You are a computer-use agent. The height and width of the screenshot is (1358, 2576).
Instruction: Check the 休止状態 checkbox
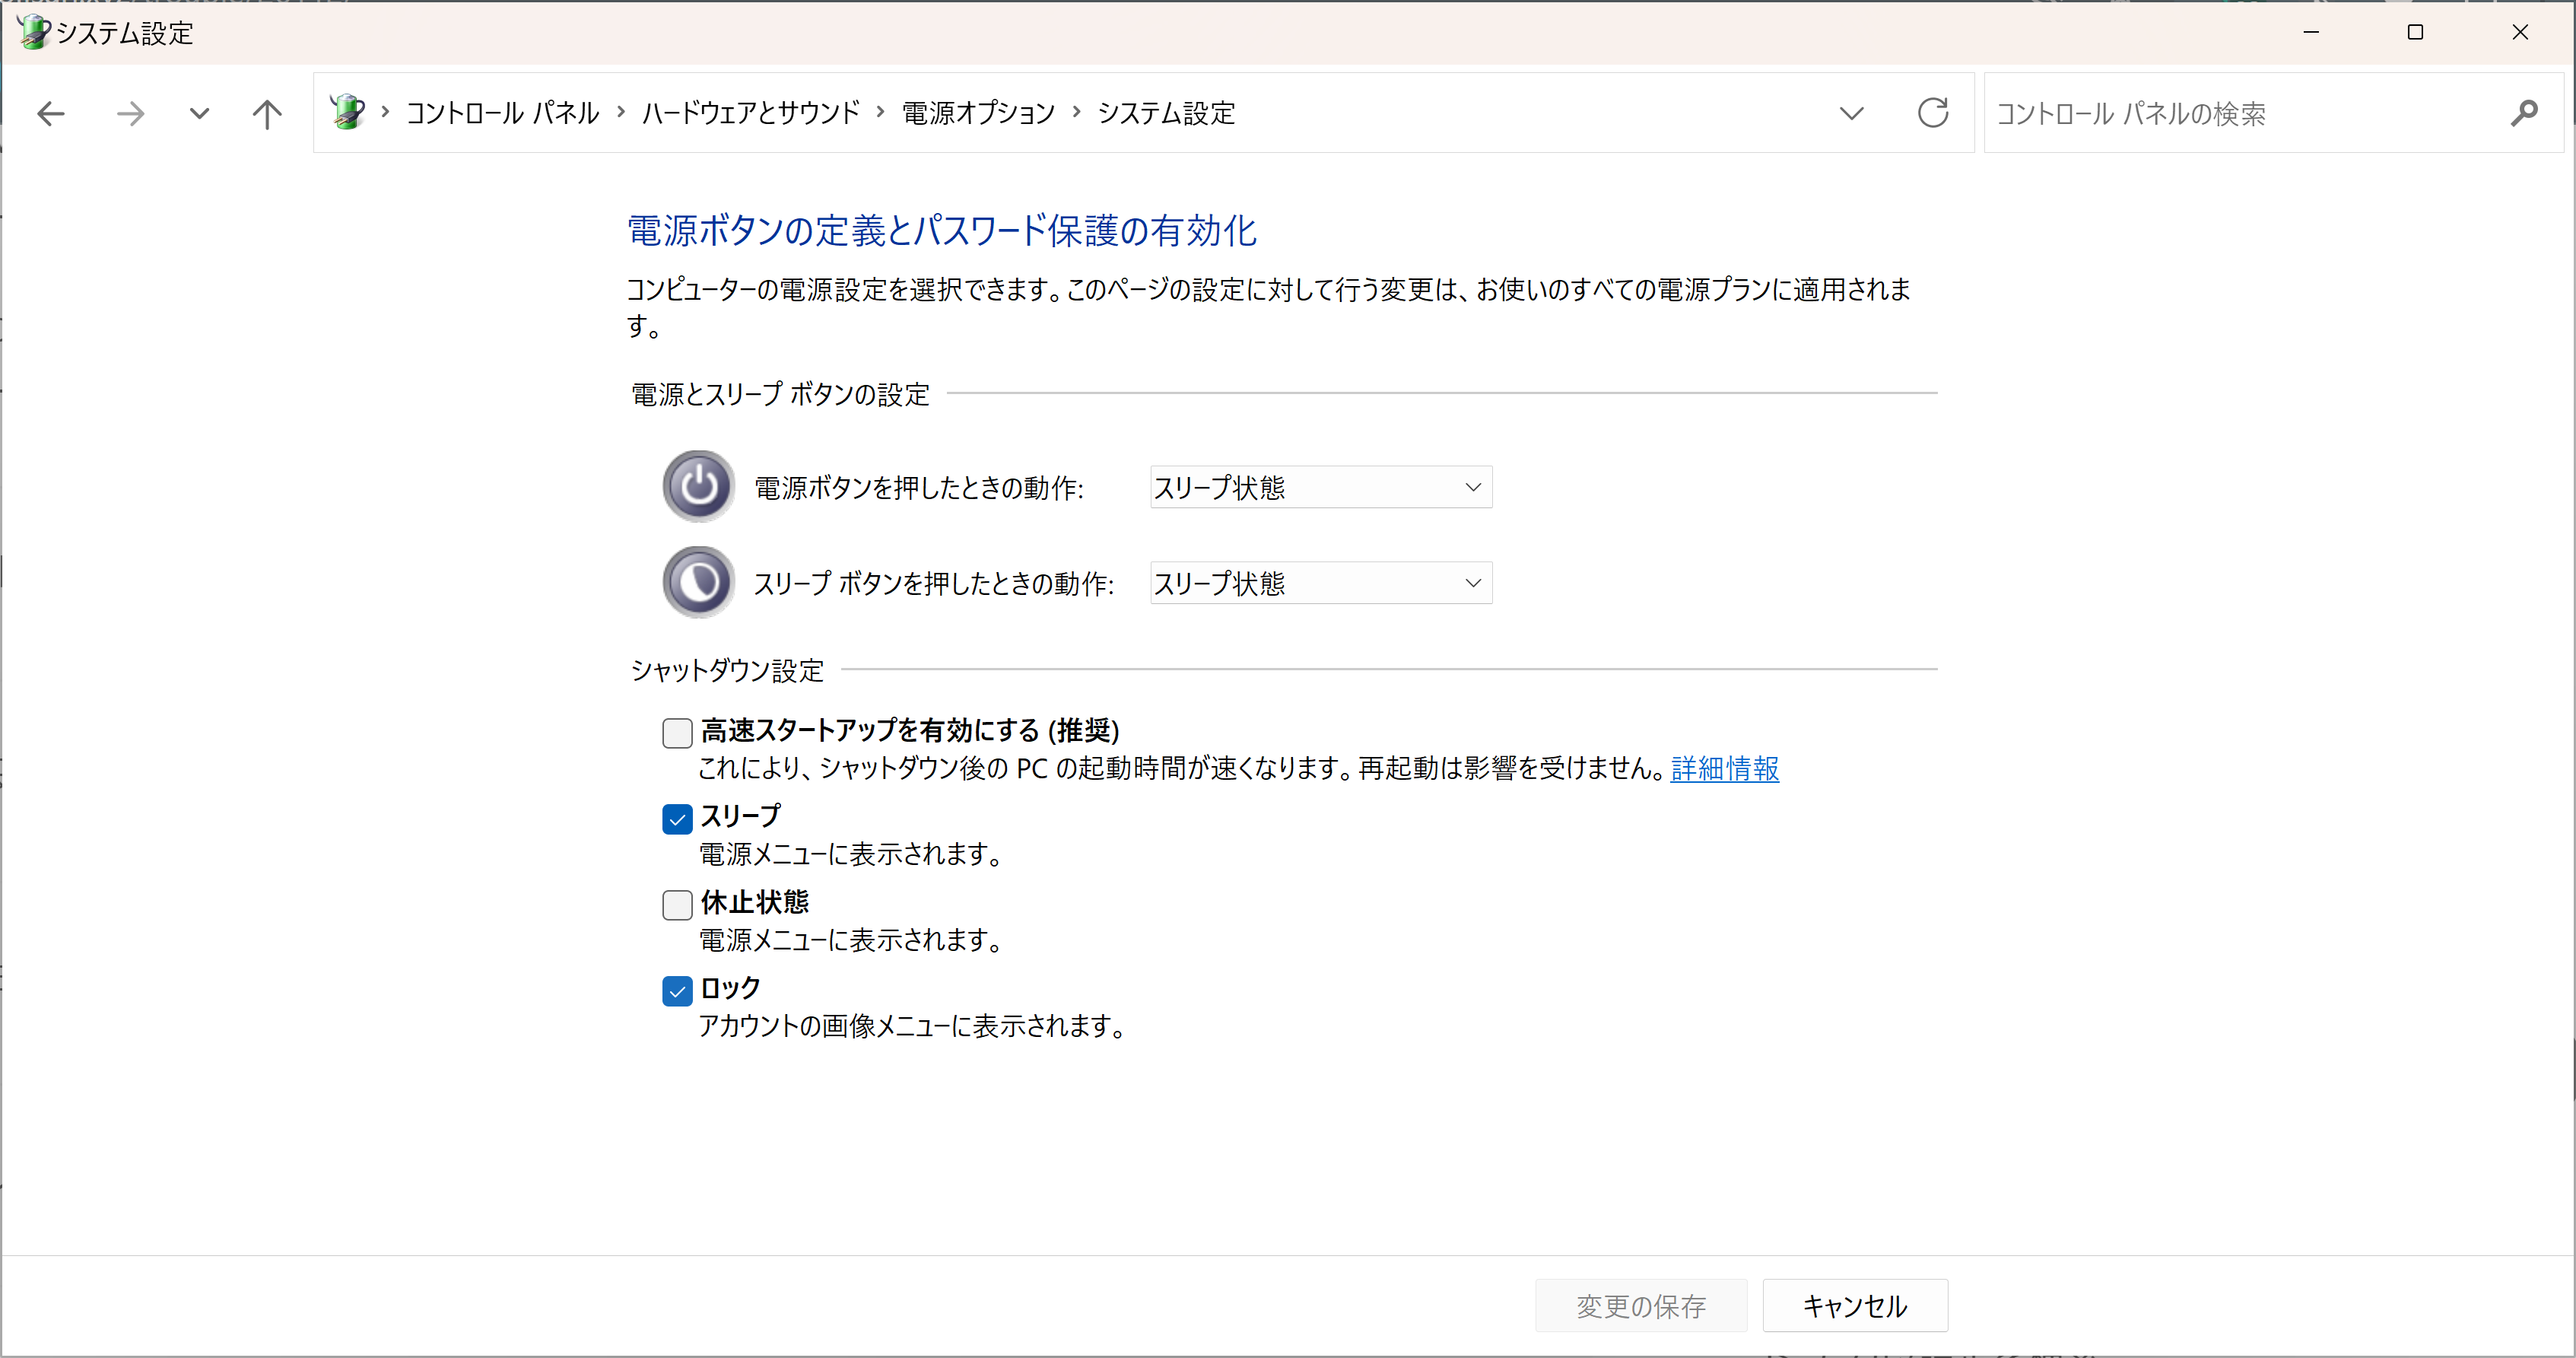pos(677,905)
